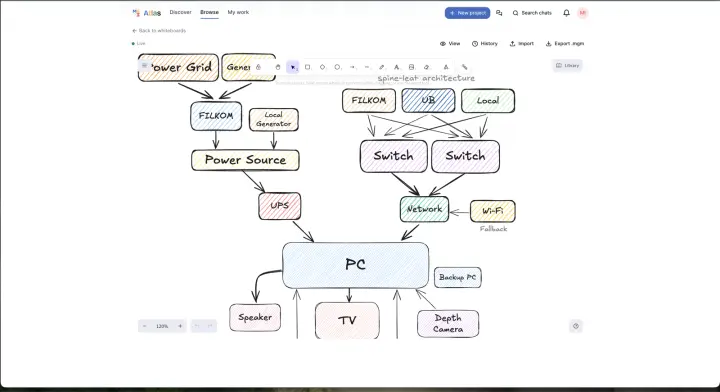Select the Depth Camera node
720x392 pixels.
coord(448,324)
